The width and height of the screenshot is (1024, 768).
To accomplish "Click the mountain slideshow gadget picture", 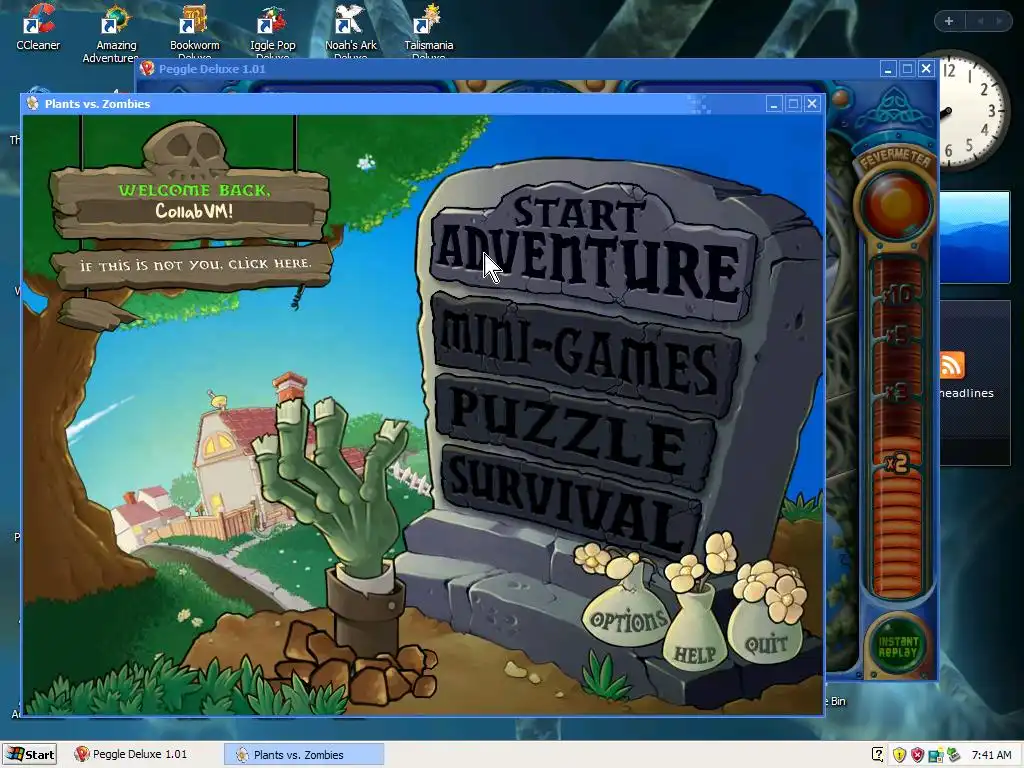I will [974, 236].
